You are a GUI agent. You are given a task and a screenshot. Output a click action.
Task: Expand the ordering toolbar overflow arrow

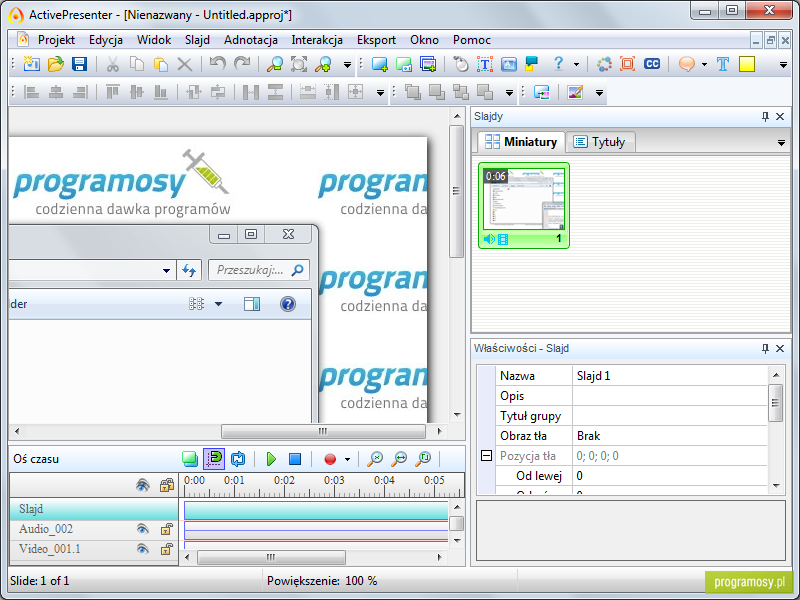coord(509,93)
